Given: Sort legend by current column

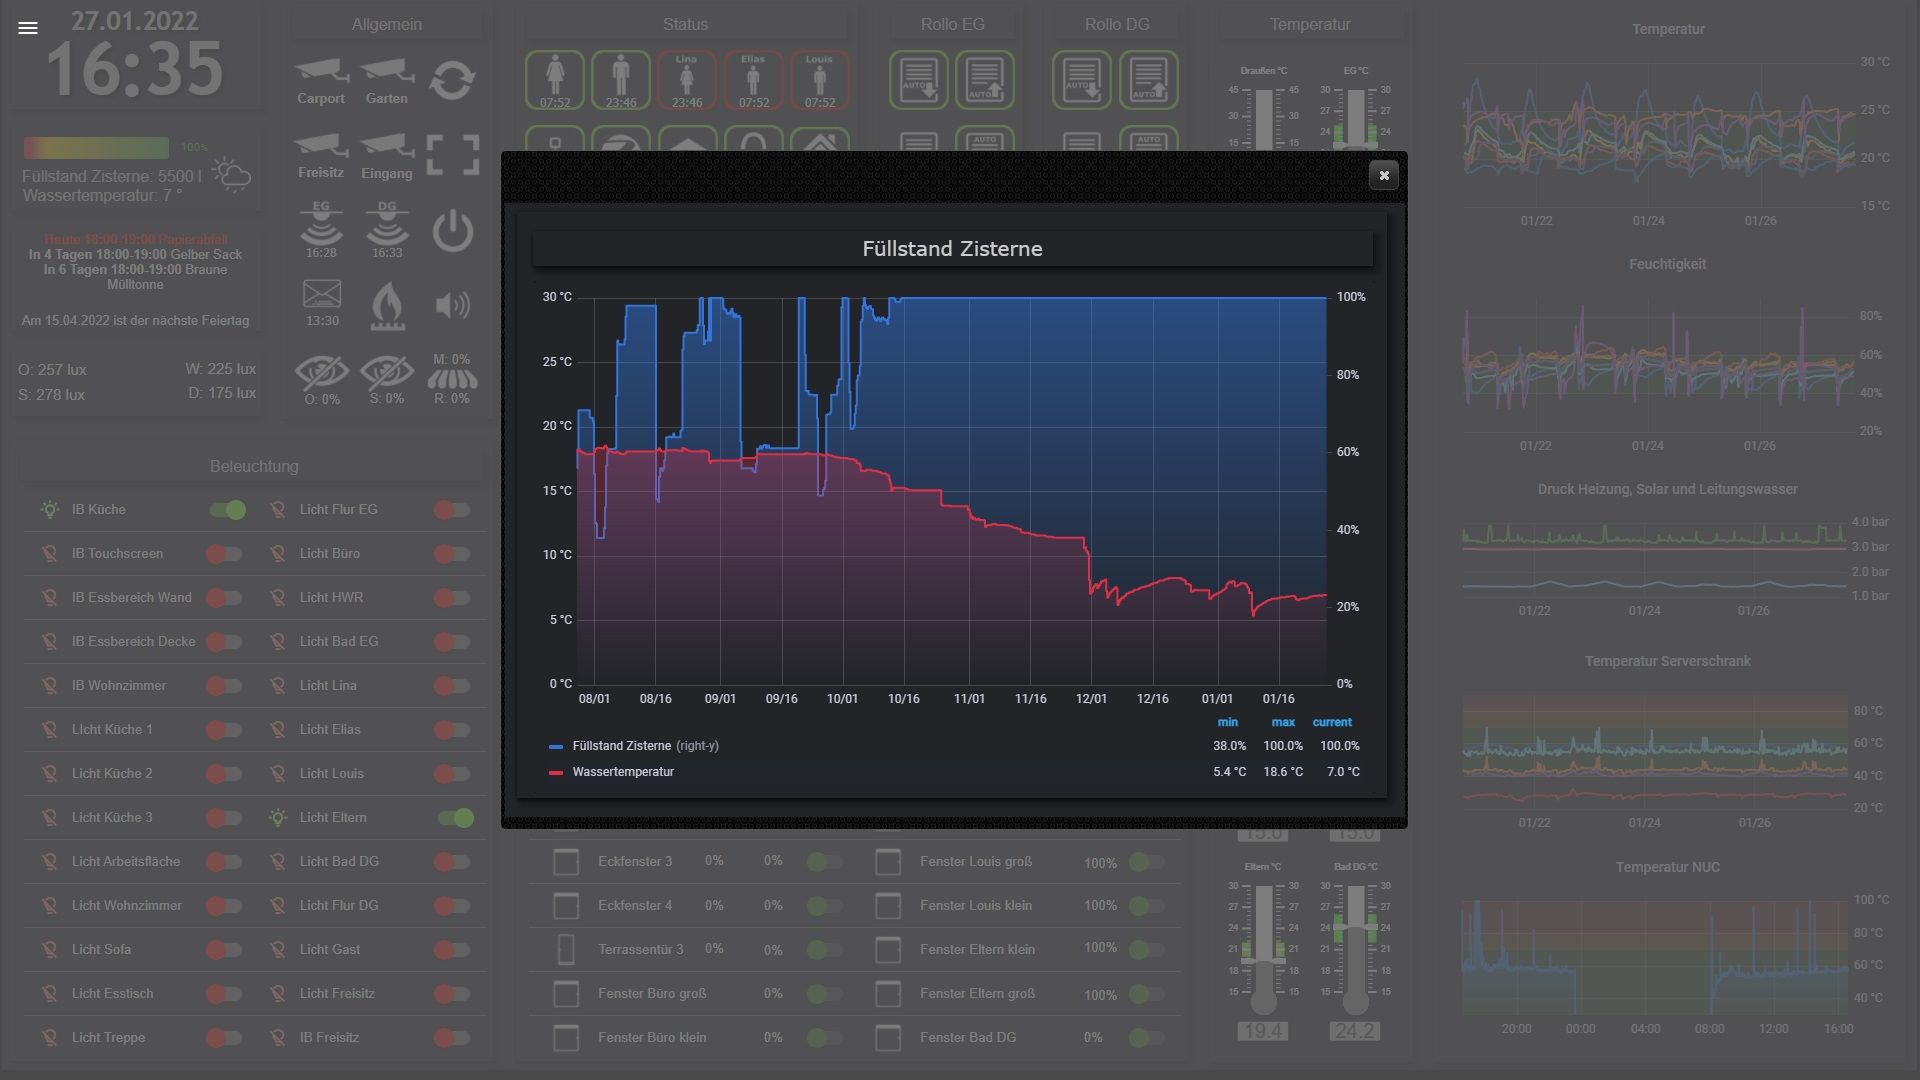Looking at the screenshot, I should 1332,722.
